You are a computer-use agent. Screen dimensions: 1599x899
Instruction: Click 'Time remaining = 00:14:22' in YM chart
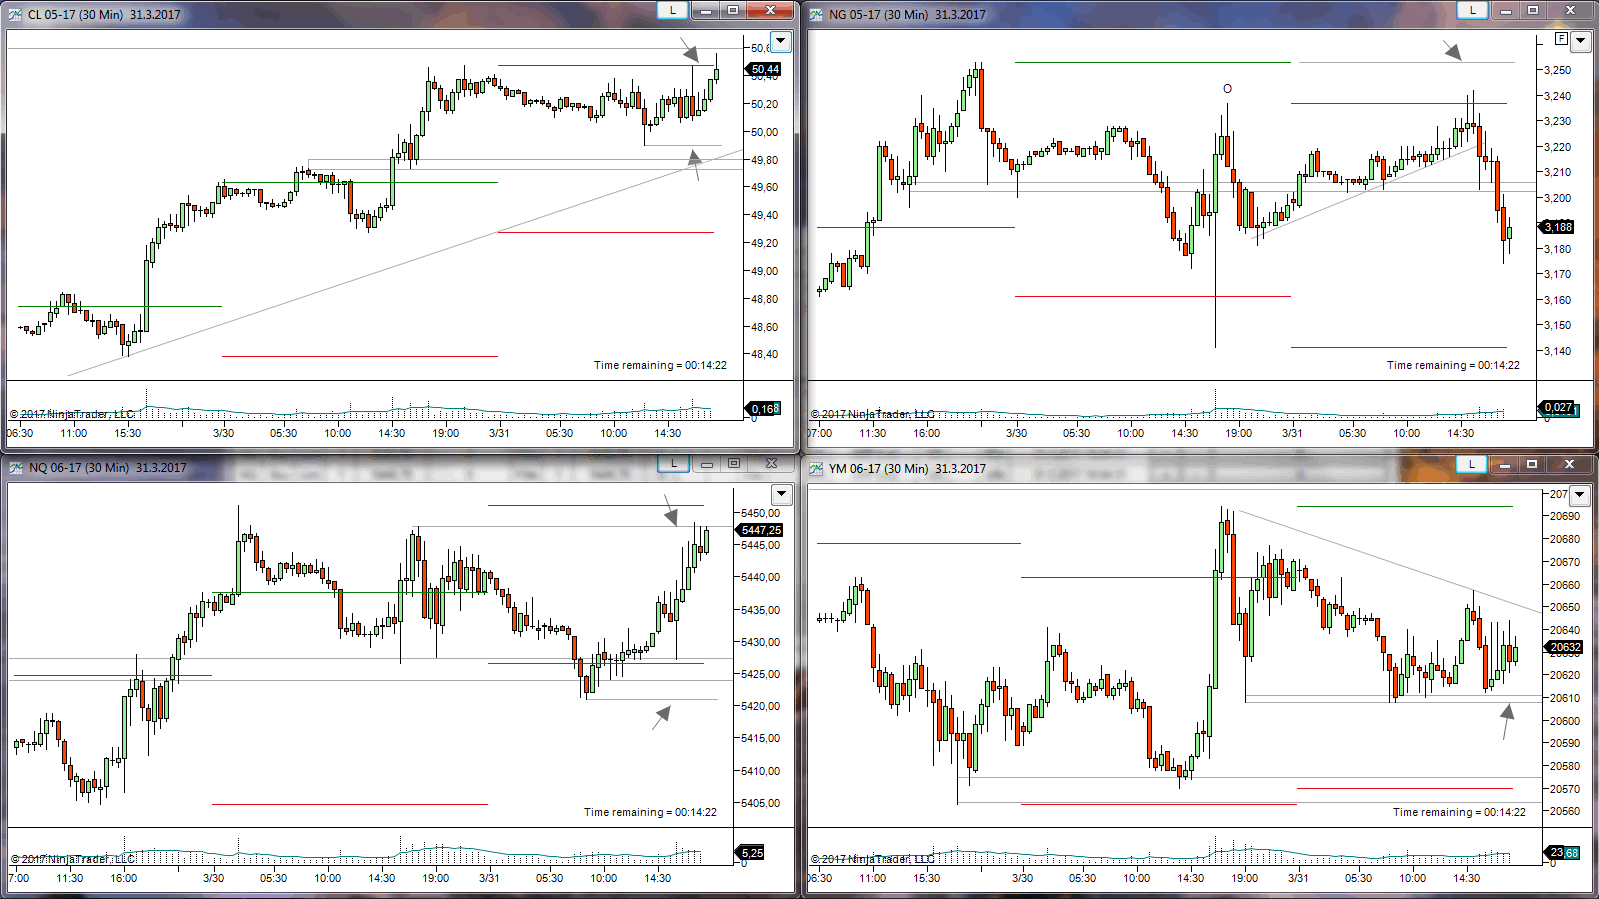(1459, 812)
